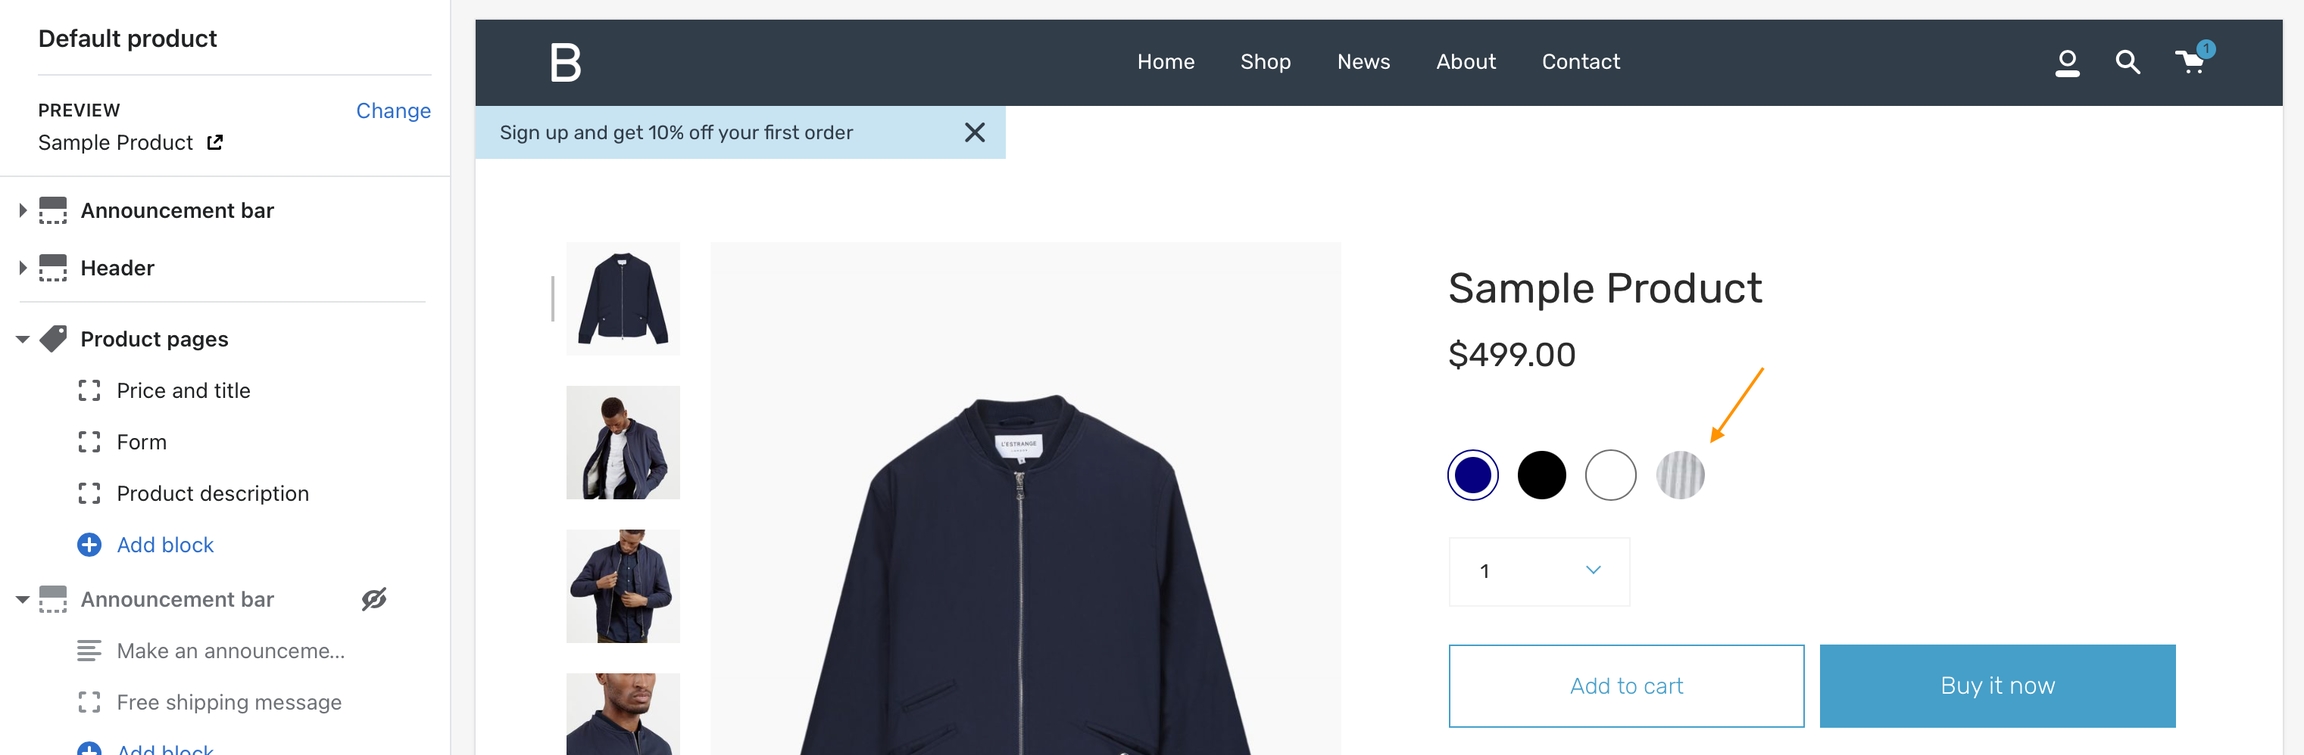The width and height of the screenshot is (2304, 755).
Task: Open Sample Product external link icon
Action: 214,142
